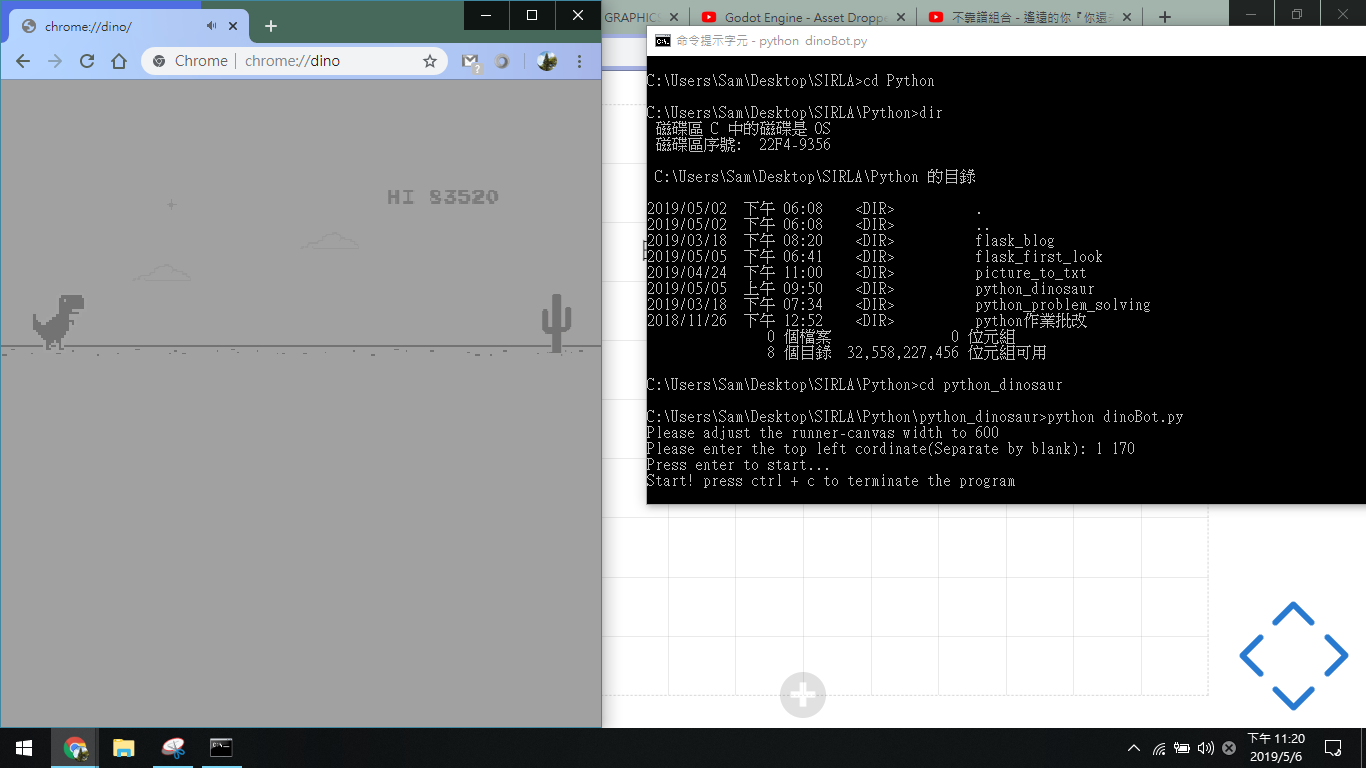The image size is (1366, 768).
Task: Click the python_dinosaur directory listing entry
Action: tap(1035, 289)
